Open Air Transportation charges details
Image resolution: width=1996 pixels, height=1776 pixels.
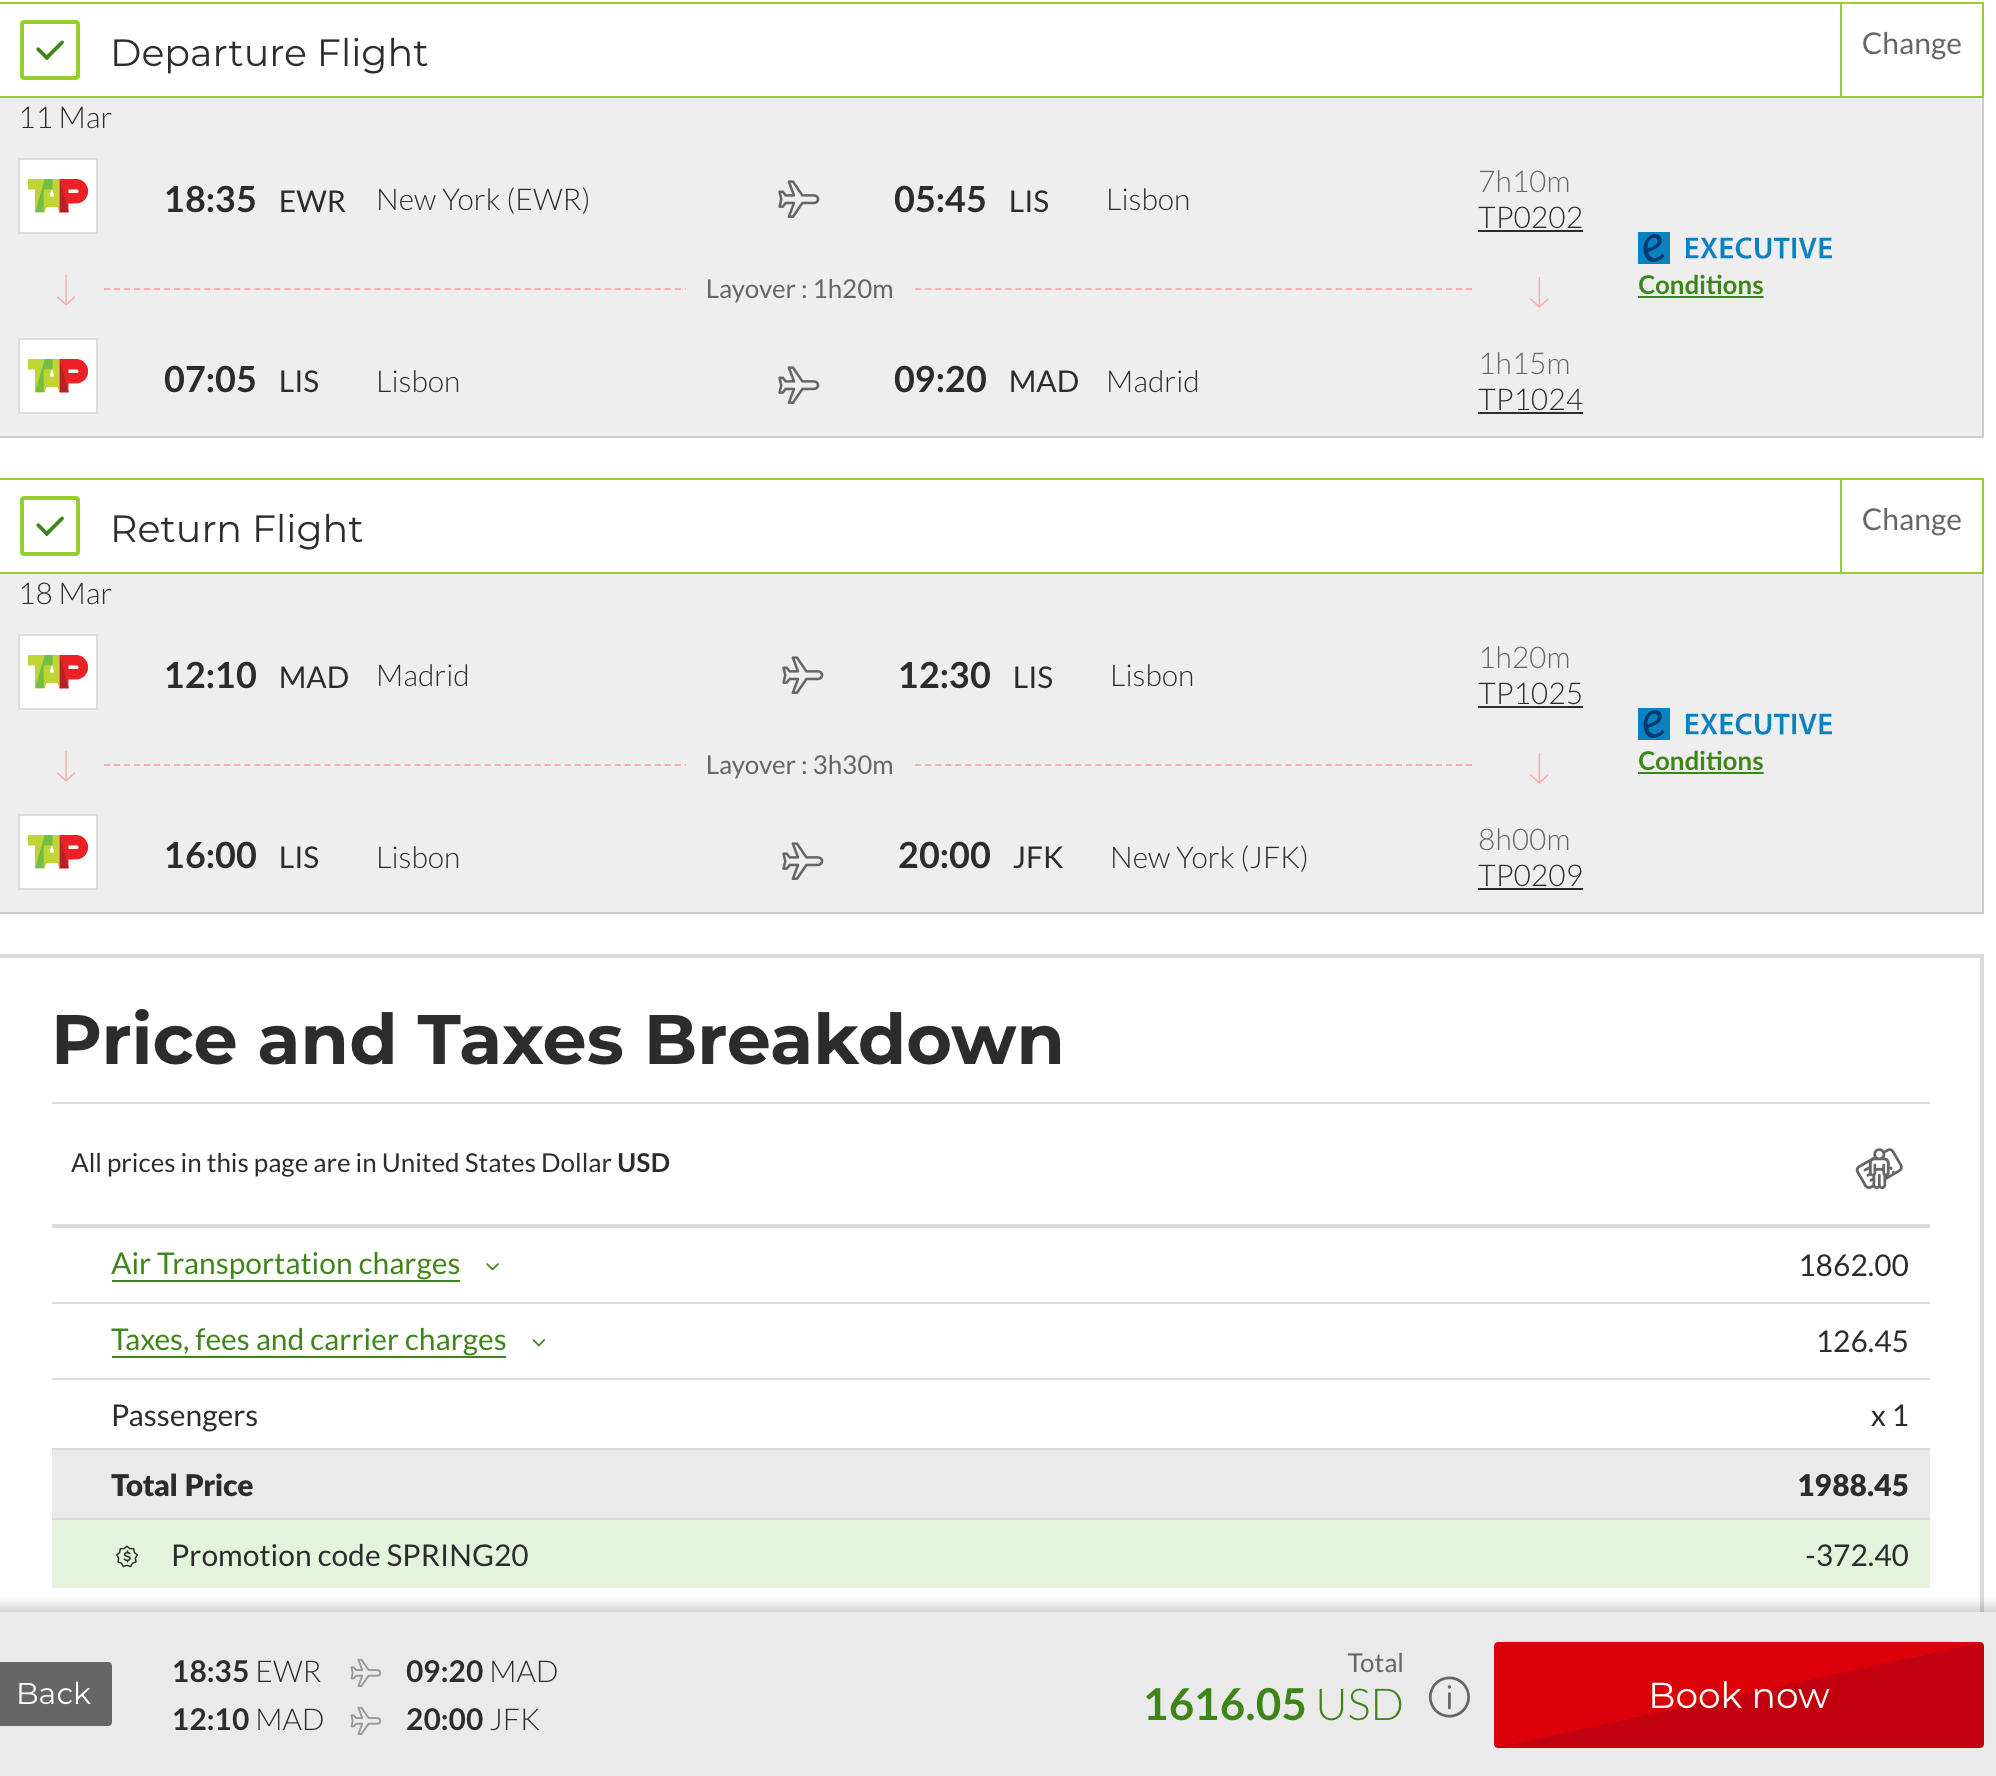(285, 1264)
